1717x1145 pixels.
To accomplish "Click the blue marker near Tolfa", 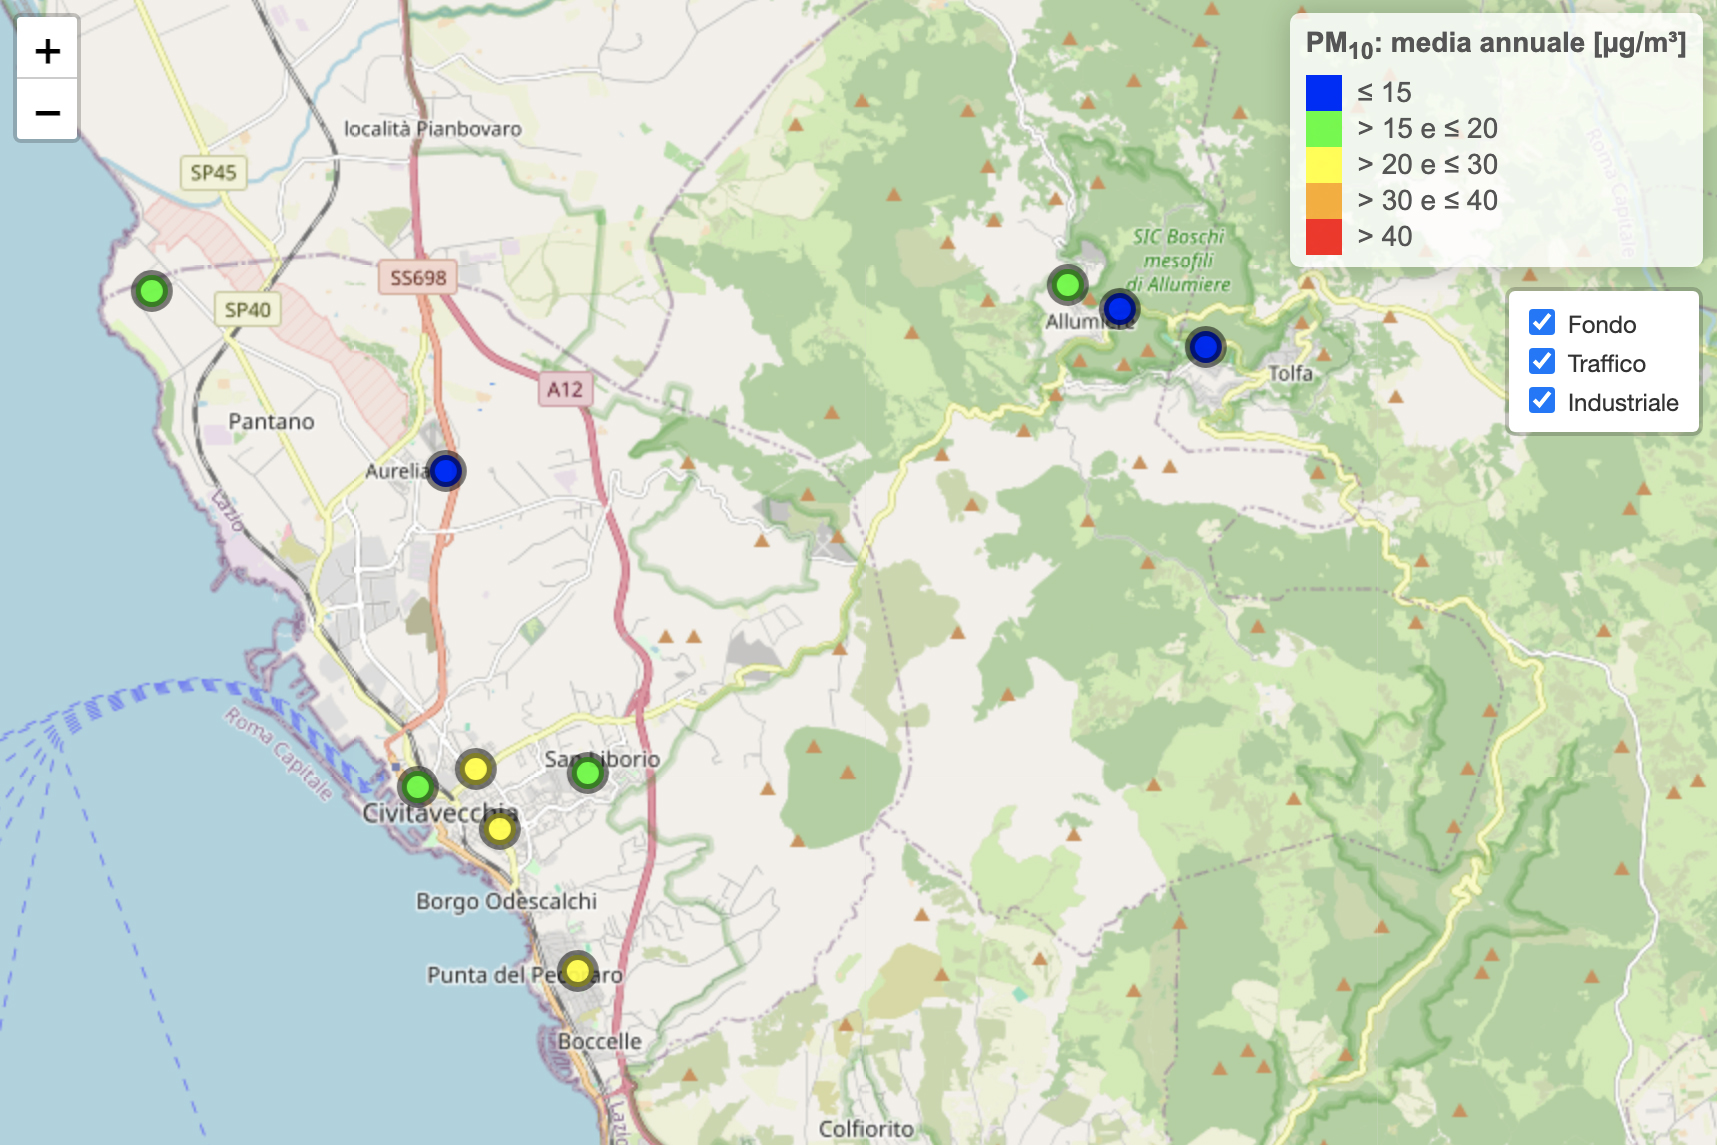I will pos(1205,347).
